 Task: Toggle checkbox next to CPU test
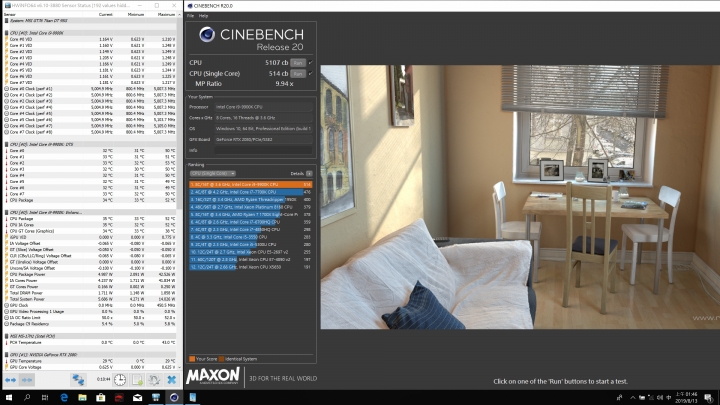311,62
